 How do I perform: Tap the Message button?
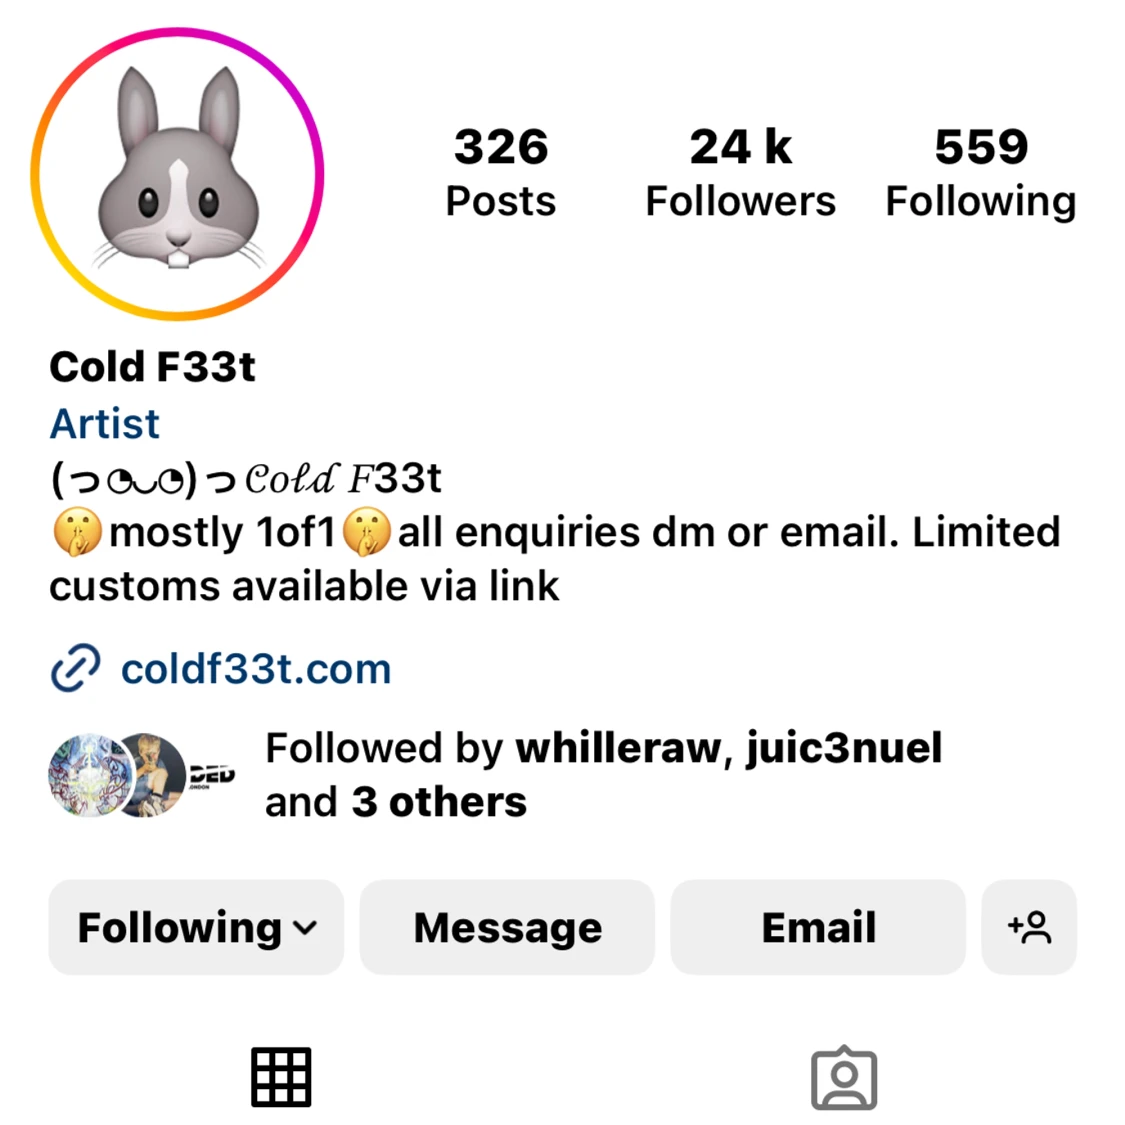[x=507, y=927]
